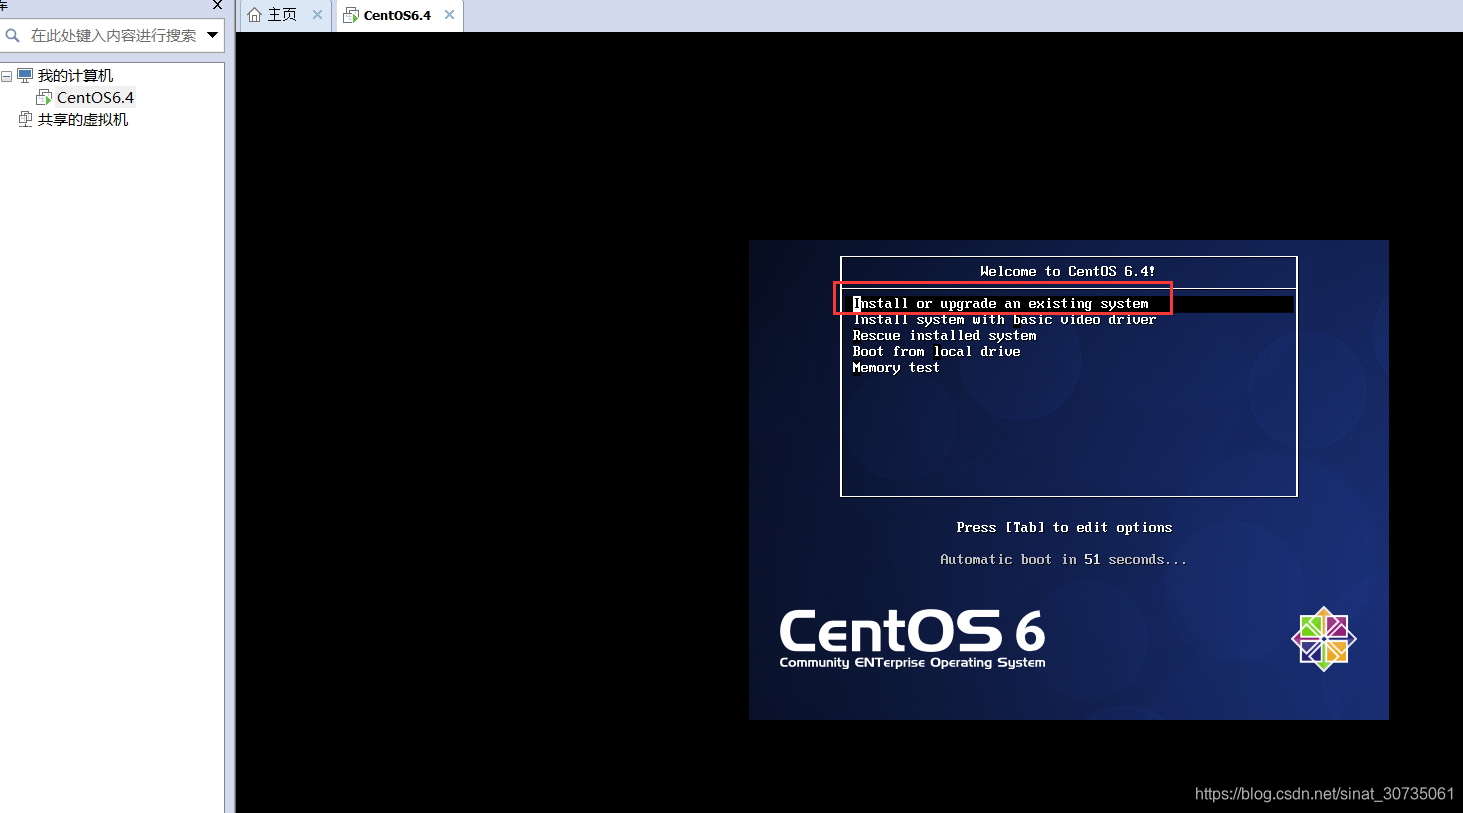
Task: Click the home icon on 主页 tab
Action: pyautogui.click(x=254, y=15)
